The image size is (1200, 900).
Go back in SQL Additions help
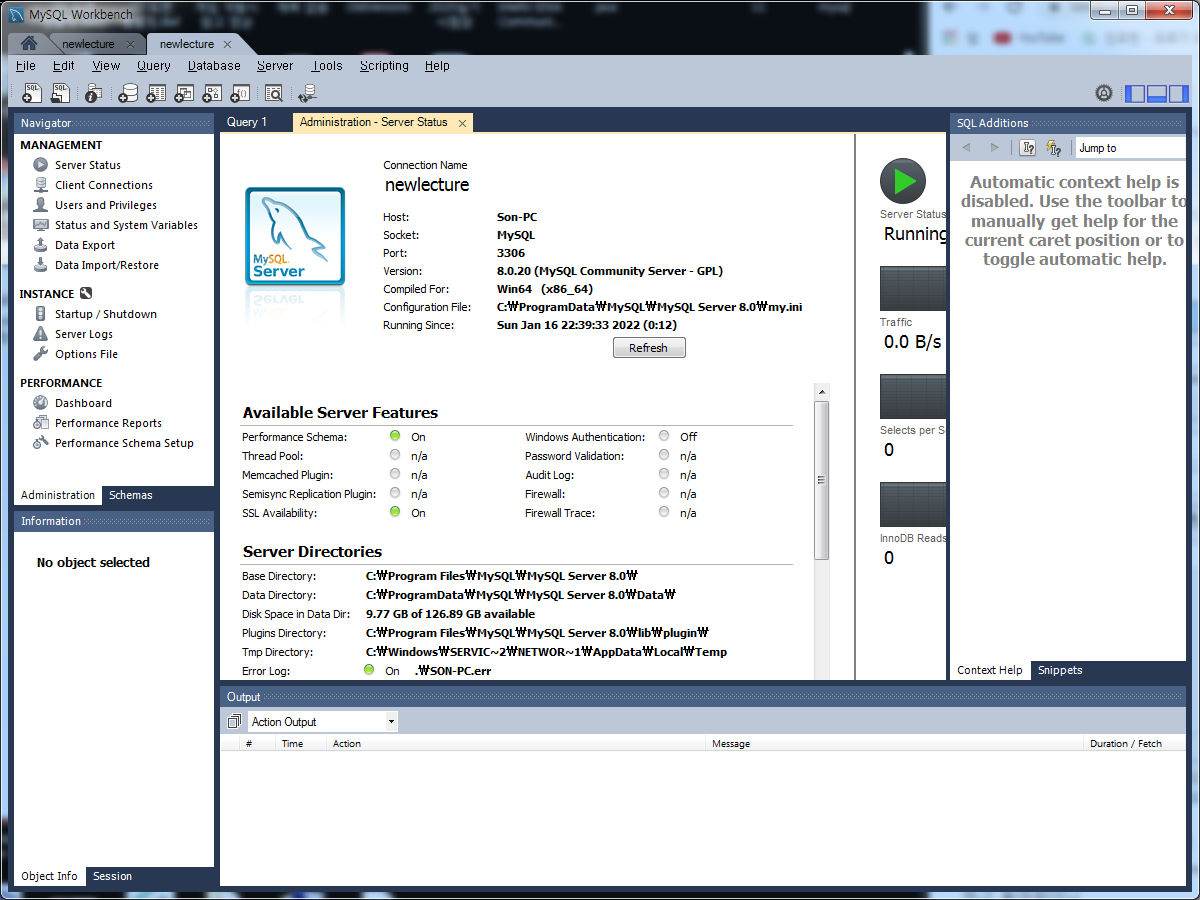966,148
